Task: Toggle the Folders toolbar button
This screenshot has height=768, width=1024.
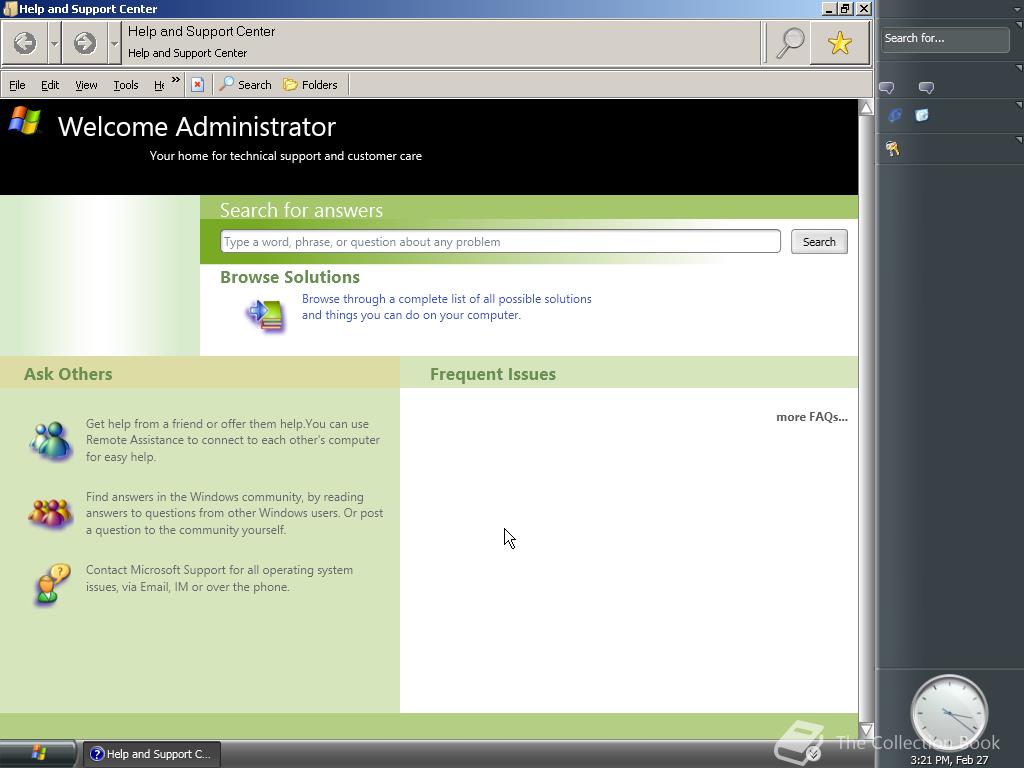Action: point(310,85)
